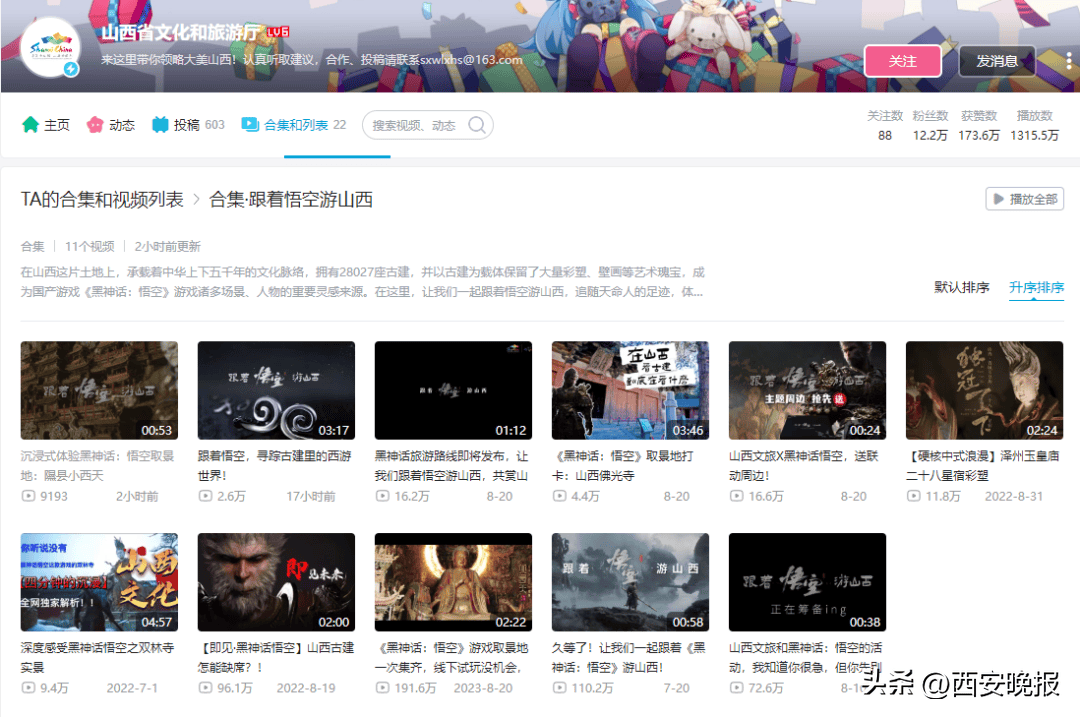This screenshot has width=1080, height=717.
Task: Open the 00:53 隰县小西天 video thumbnail
Action: [x=99, y=391]
